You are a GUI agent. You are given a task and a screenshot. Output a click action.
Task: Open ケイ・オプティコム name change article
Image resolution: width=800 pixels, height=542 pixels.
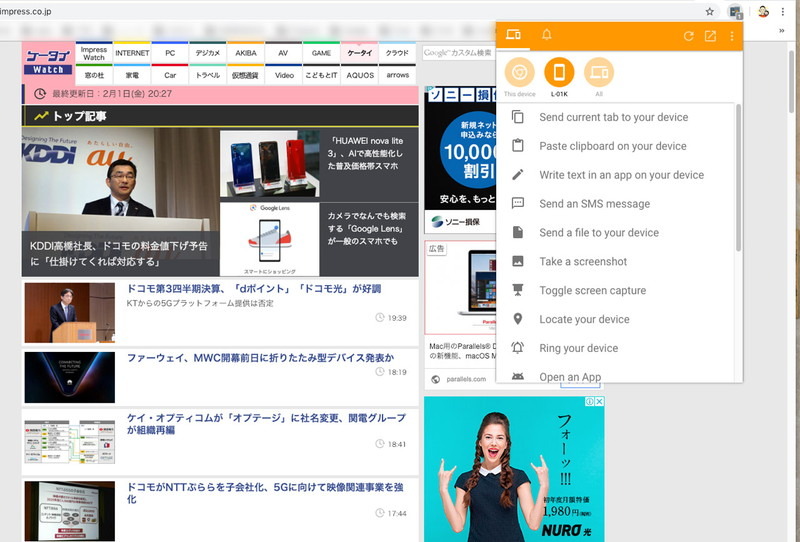coord(266,424)
